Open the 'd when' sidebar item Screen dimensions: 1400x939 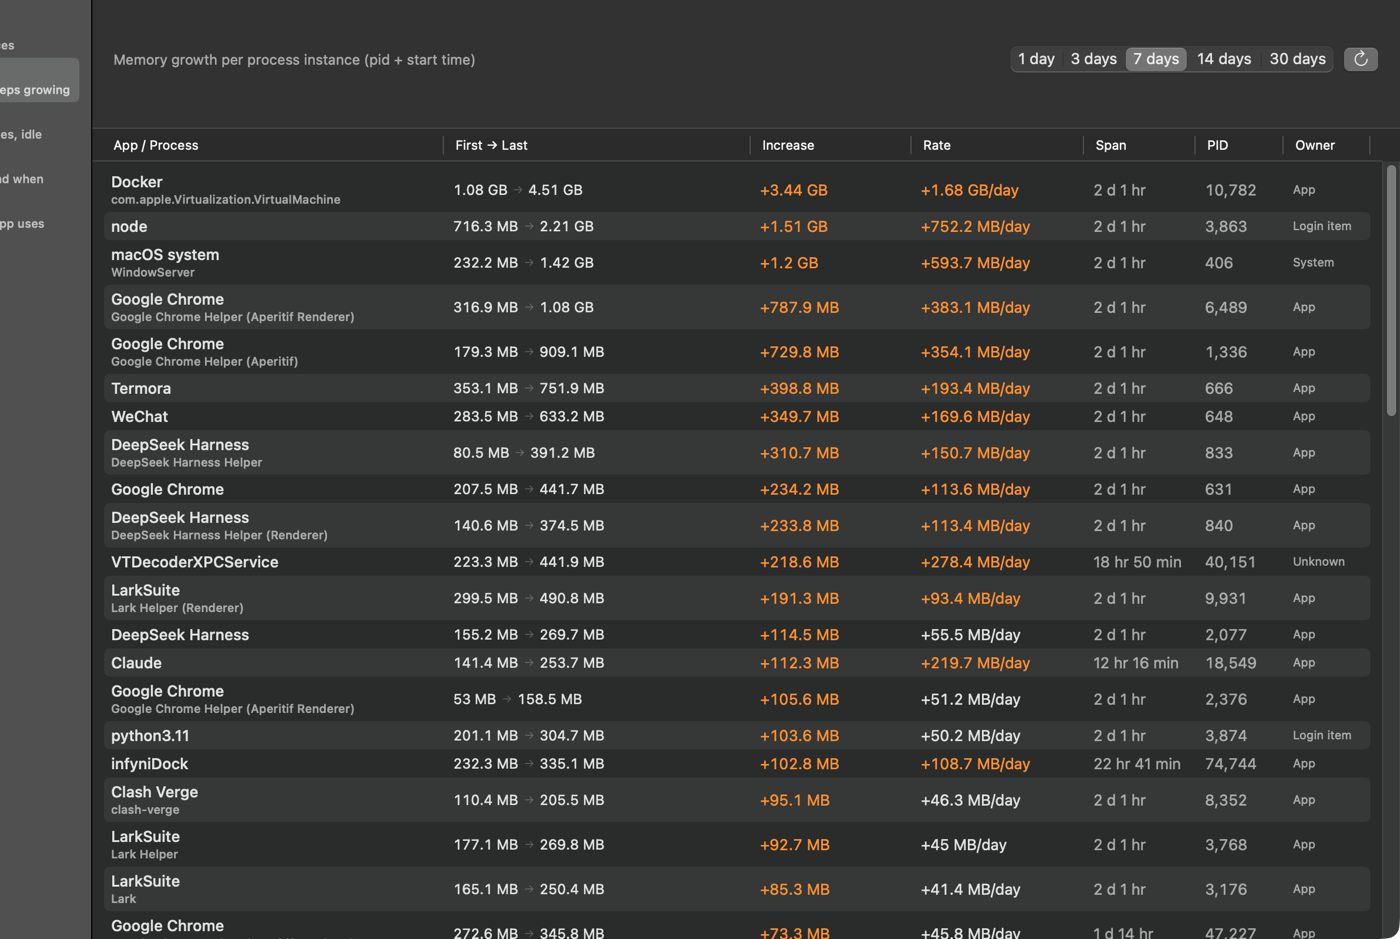click(22, 179)
